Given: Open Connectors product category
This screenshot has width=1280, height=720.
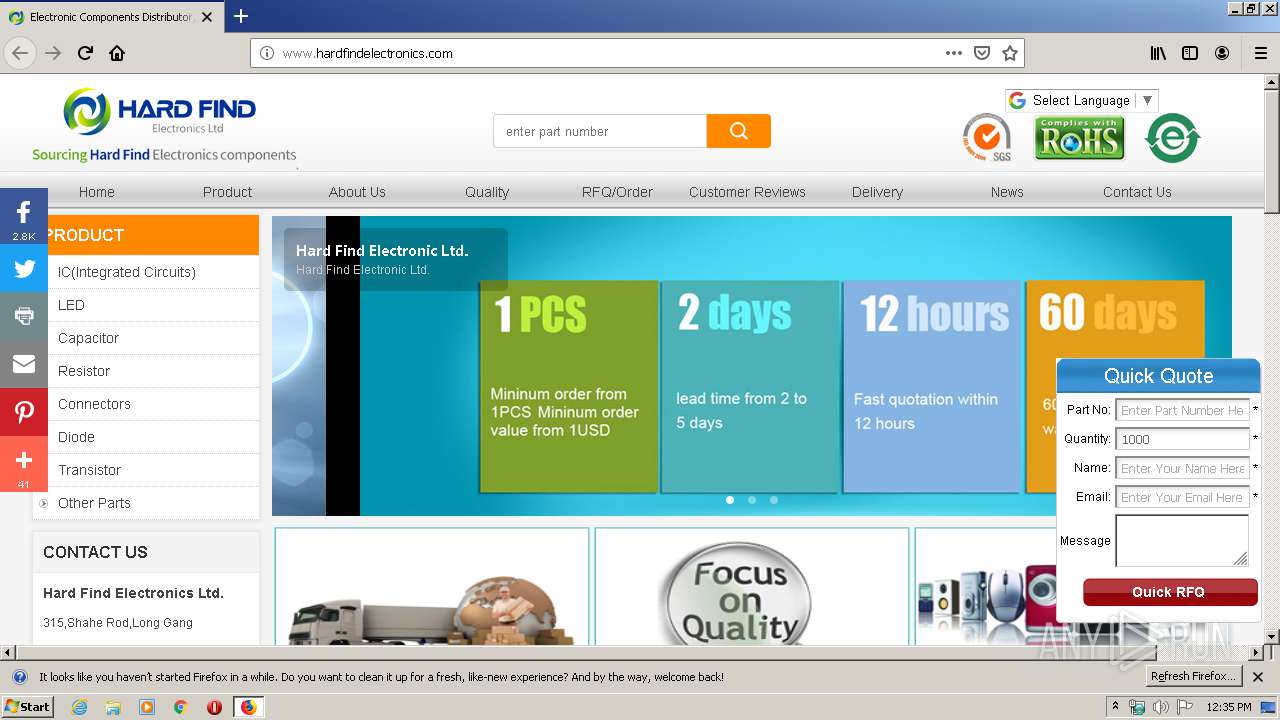Looking at the screenshot, I should point(94,404).
